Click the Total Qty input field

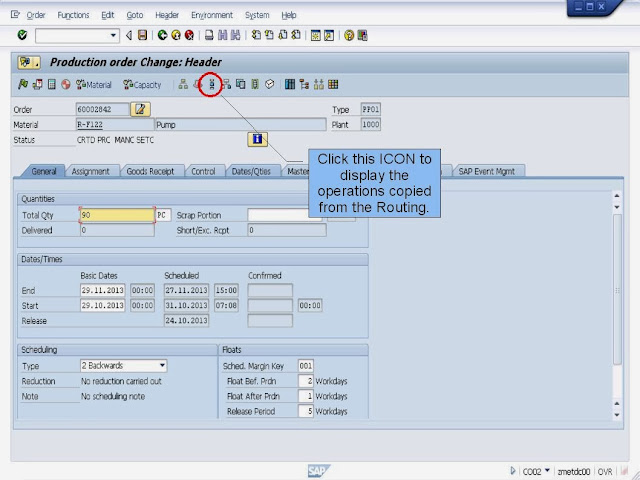tap(117, 215)
